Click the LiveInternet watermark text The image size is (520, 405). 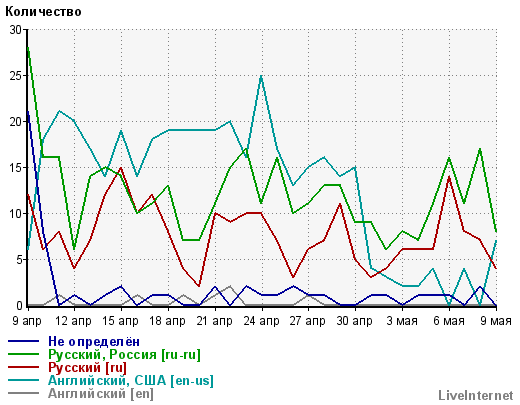click(476, 396)
